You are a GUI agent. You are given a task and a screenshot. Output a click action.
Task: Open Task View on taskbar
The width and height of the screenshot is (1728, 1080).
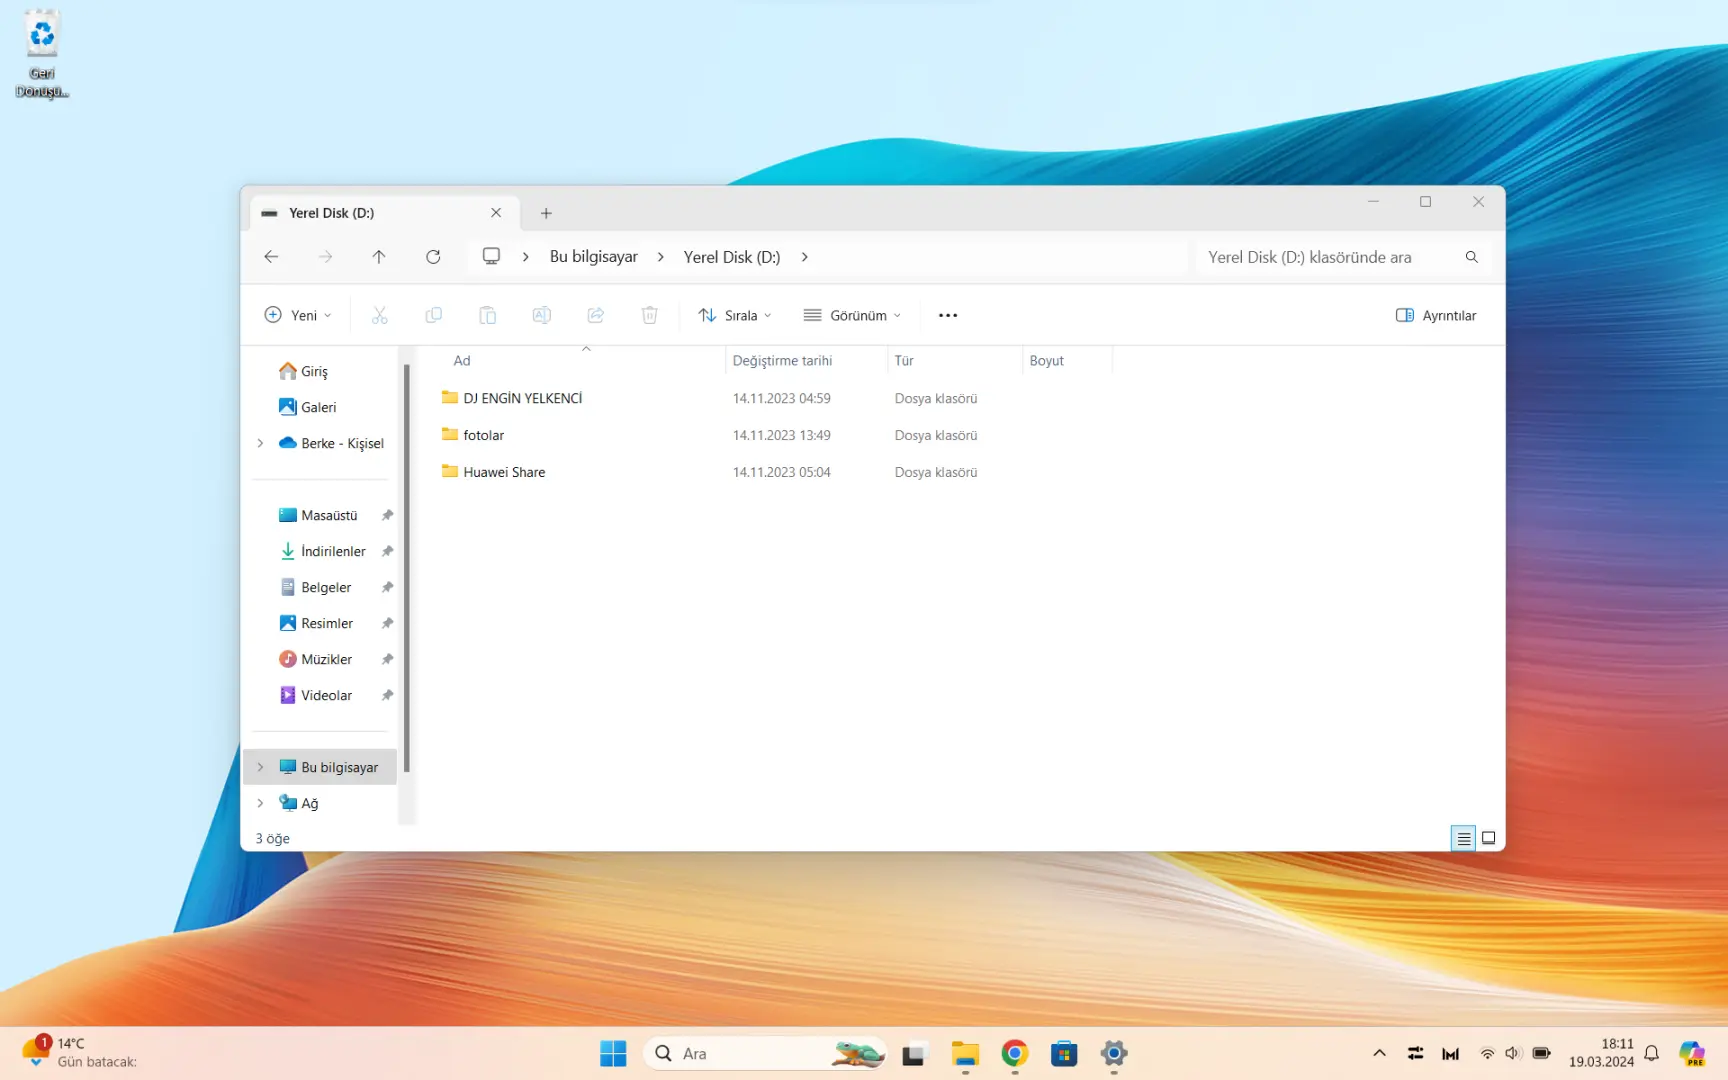[x=913, y=1053]
